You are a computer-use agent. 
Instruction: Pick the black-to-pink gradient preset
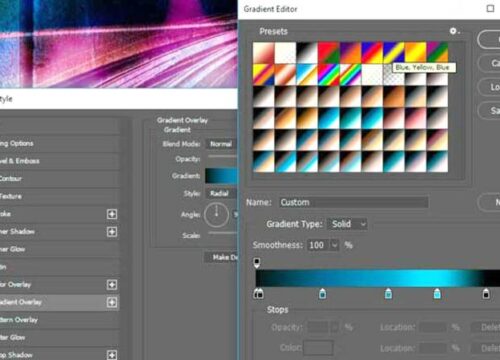(x=415, y=118)
